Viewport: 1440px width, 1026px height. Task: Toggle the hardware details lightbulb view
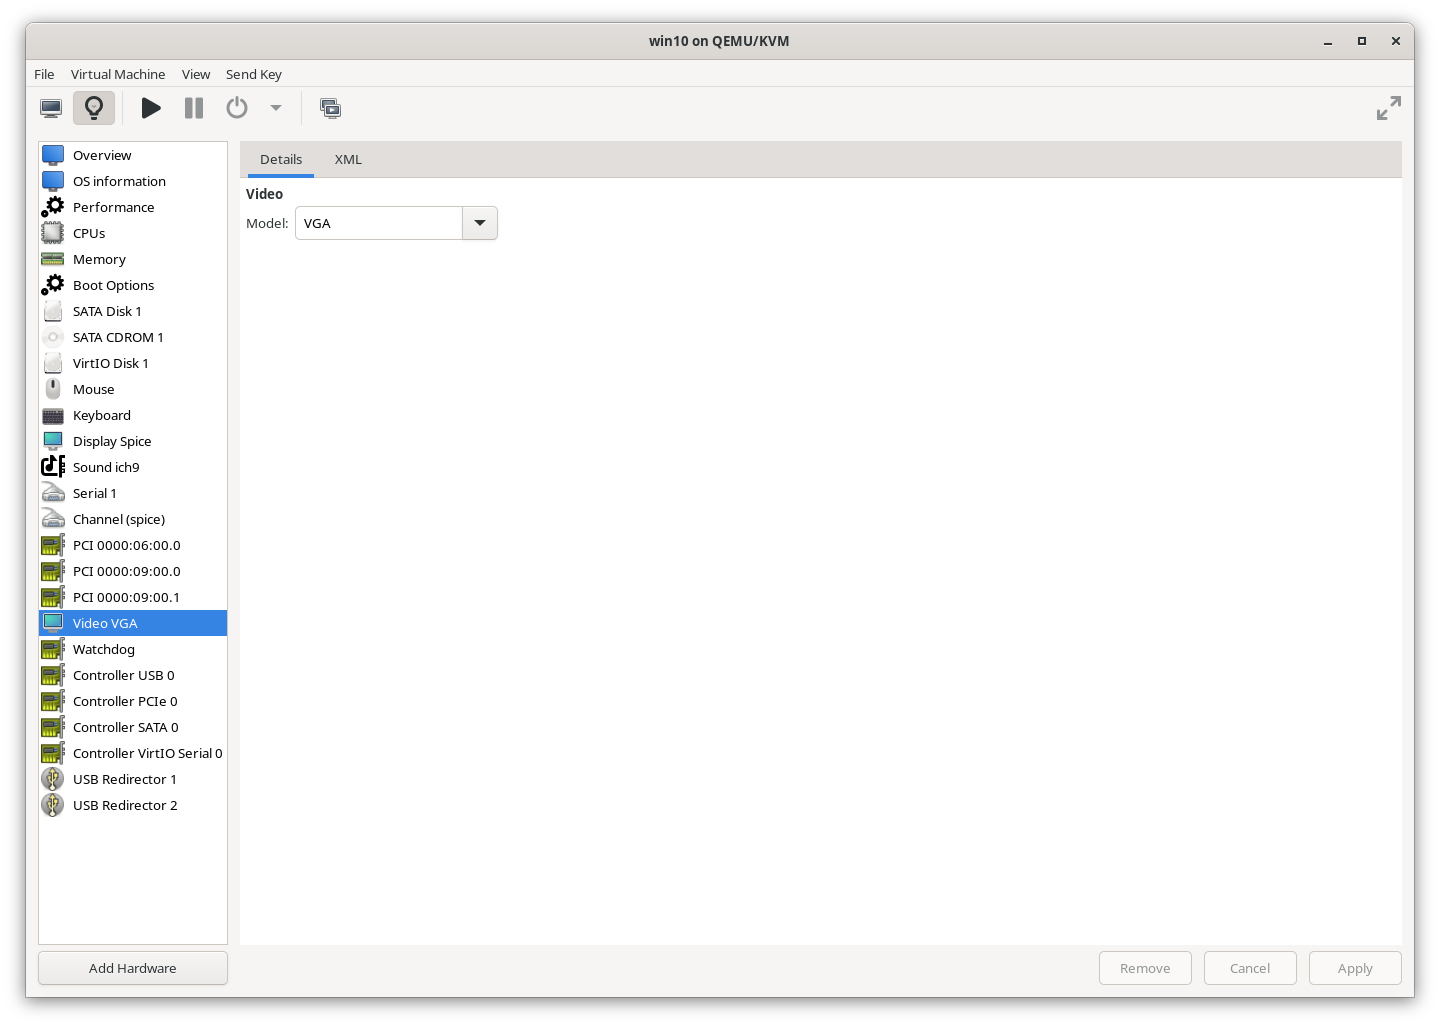94,108
